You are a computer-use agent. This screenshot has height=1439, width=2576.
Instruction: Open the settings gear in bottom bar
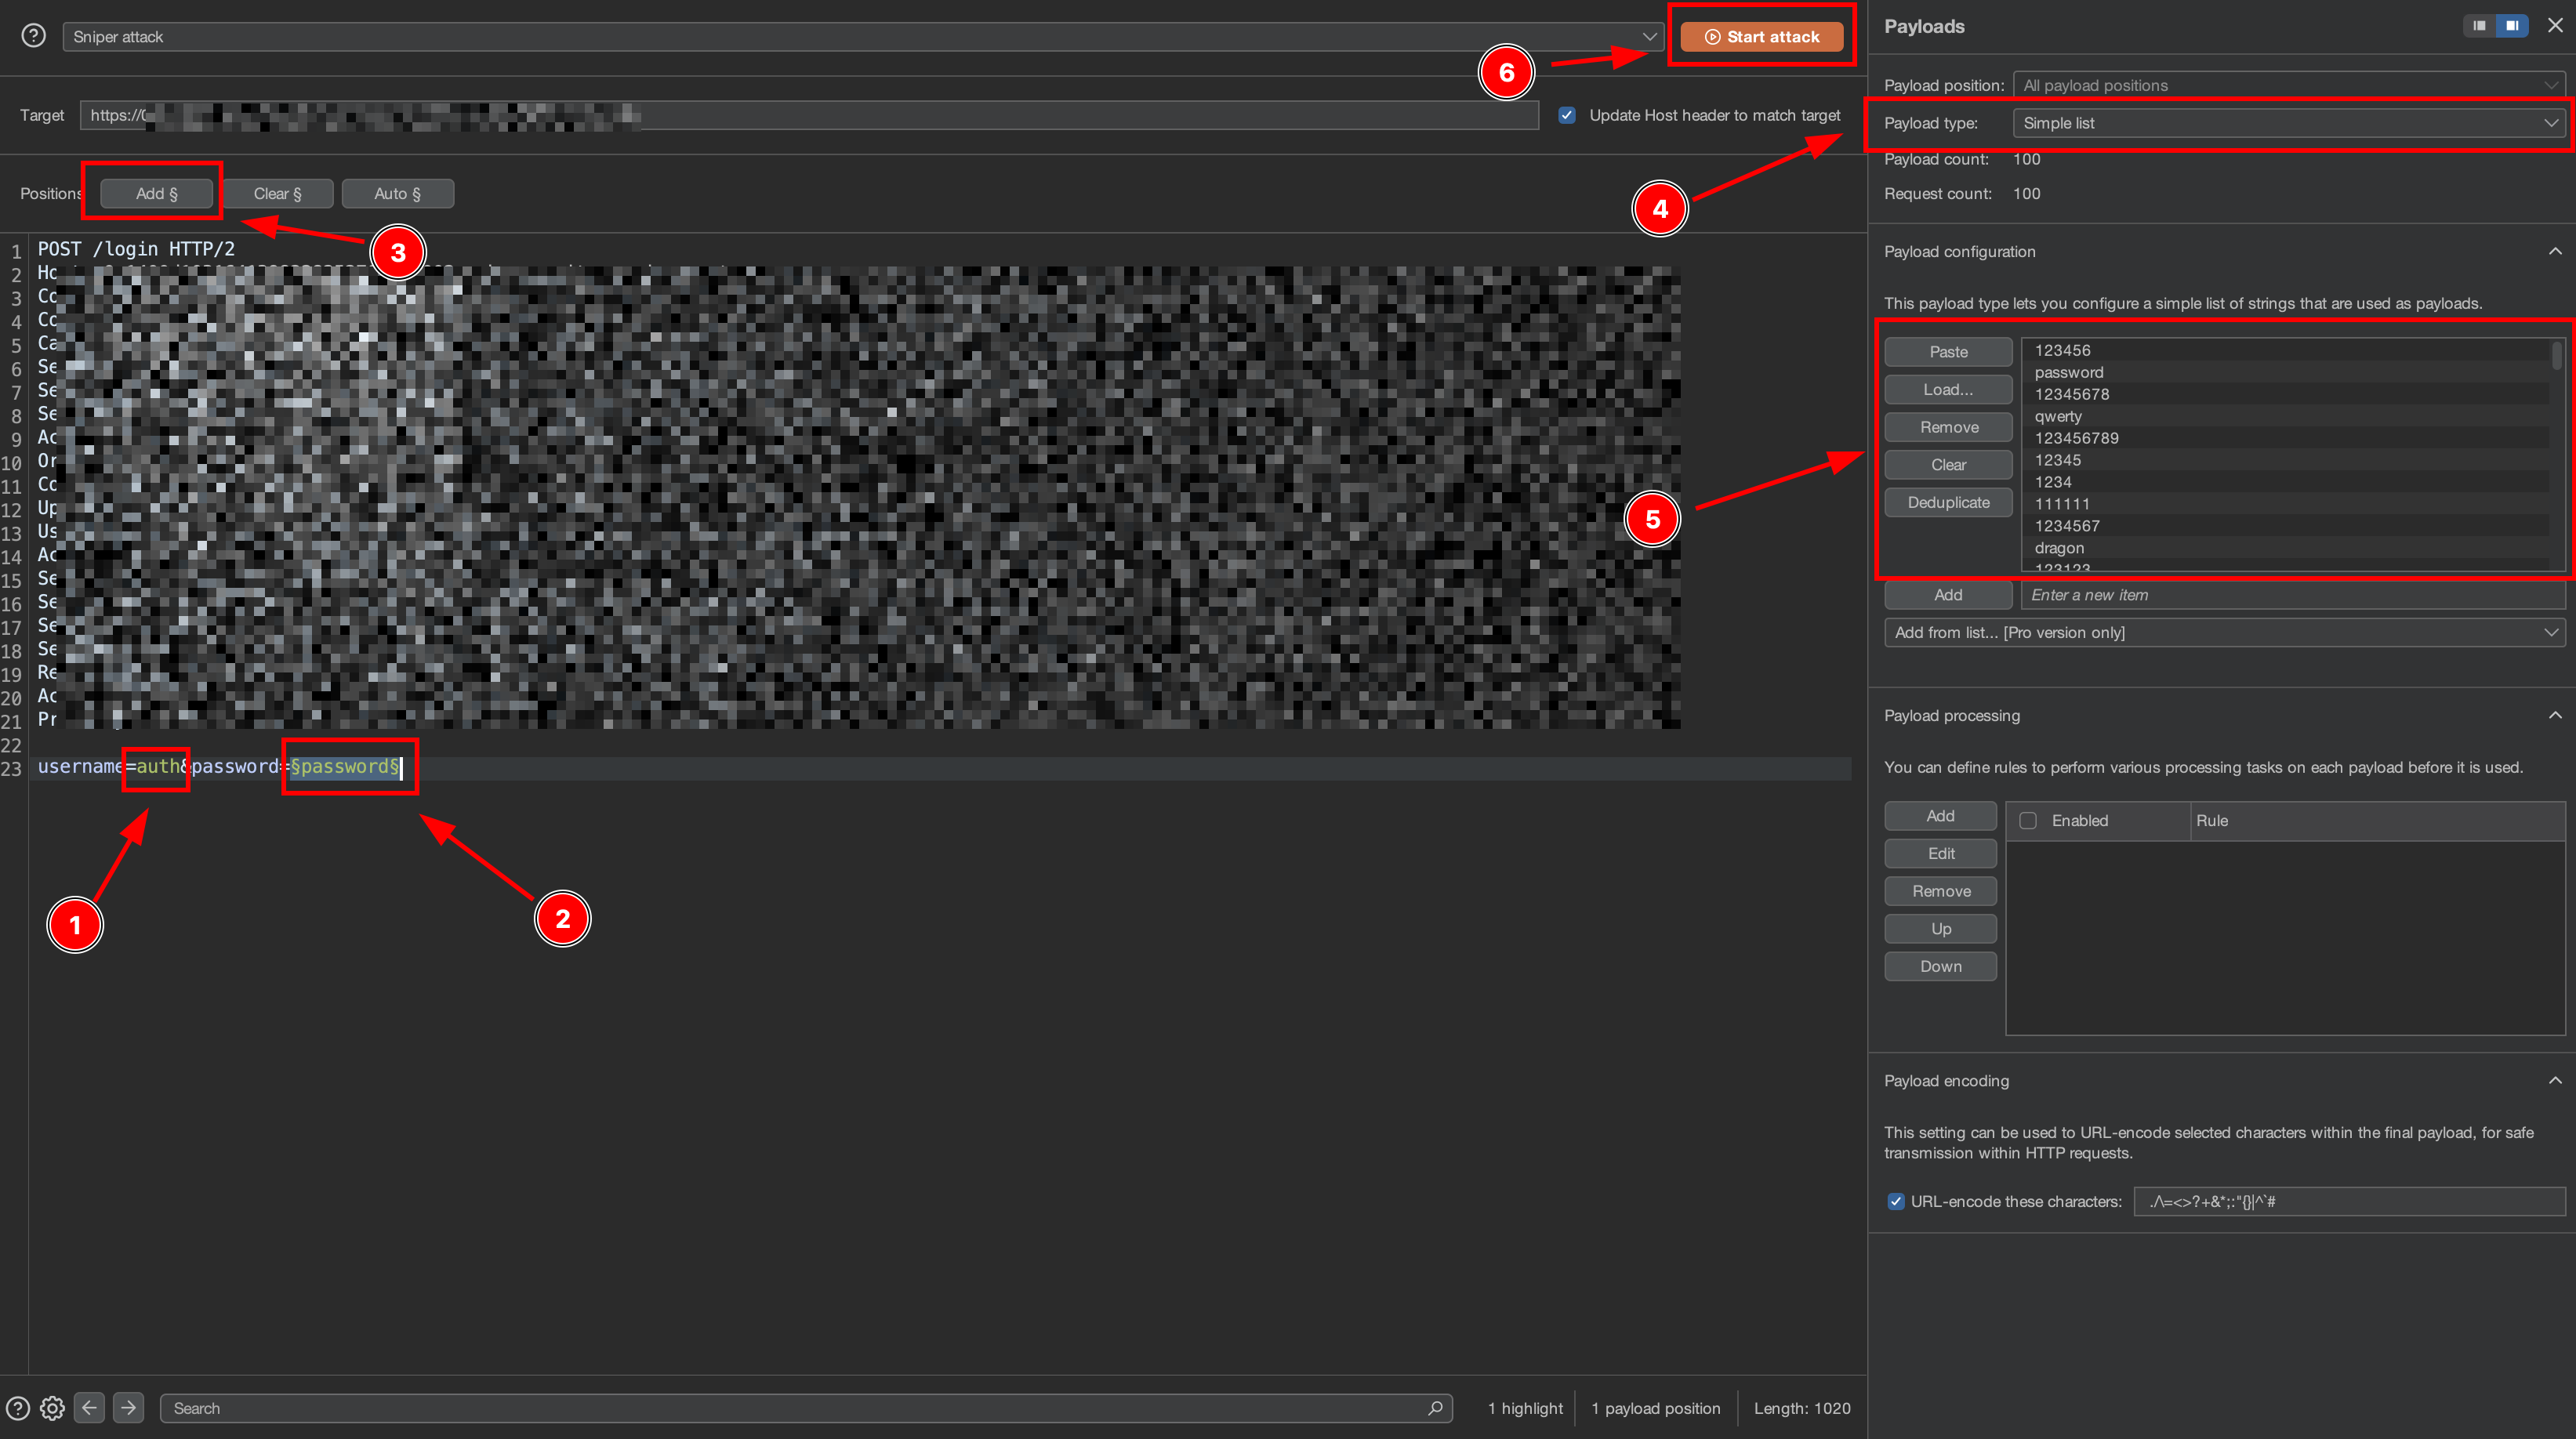52,1408
